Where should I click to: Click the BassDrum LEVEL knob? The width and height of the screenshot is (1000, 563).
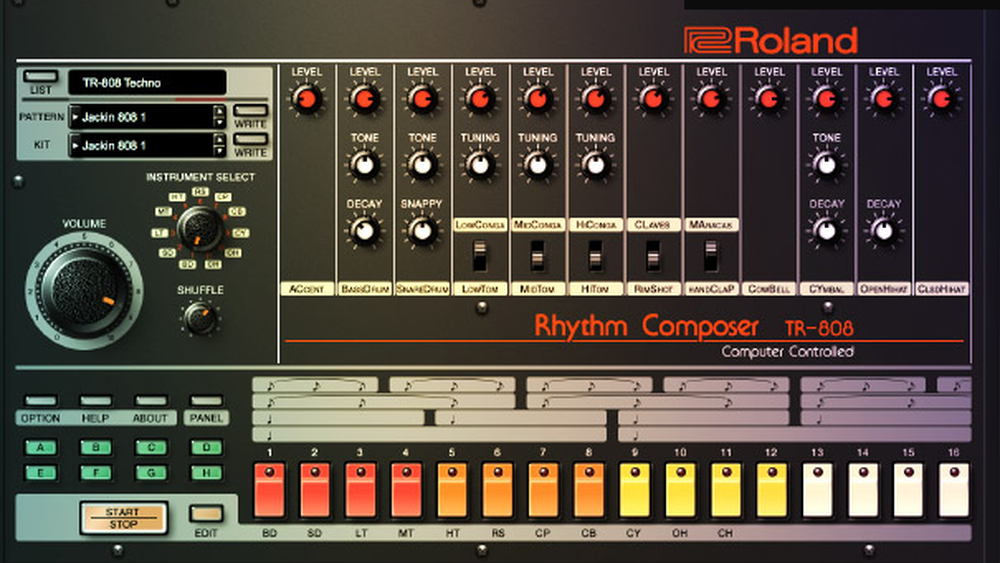[365, 99]
